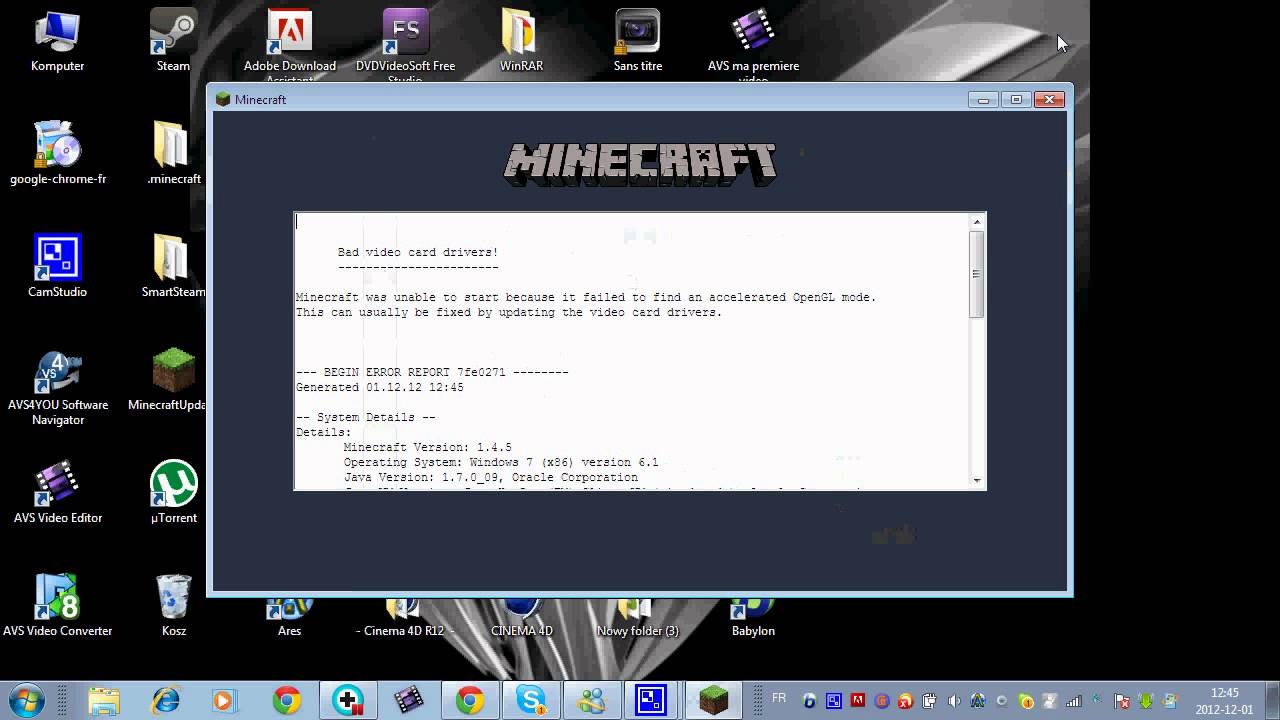Viewport: 1280px width, 720px height.
Task: Switch to the Windows Live Messenger taskbar button
Action: click(x=592, y=700)
